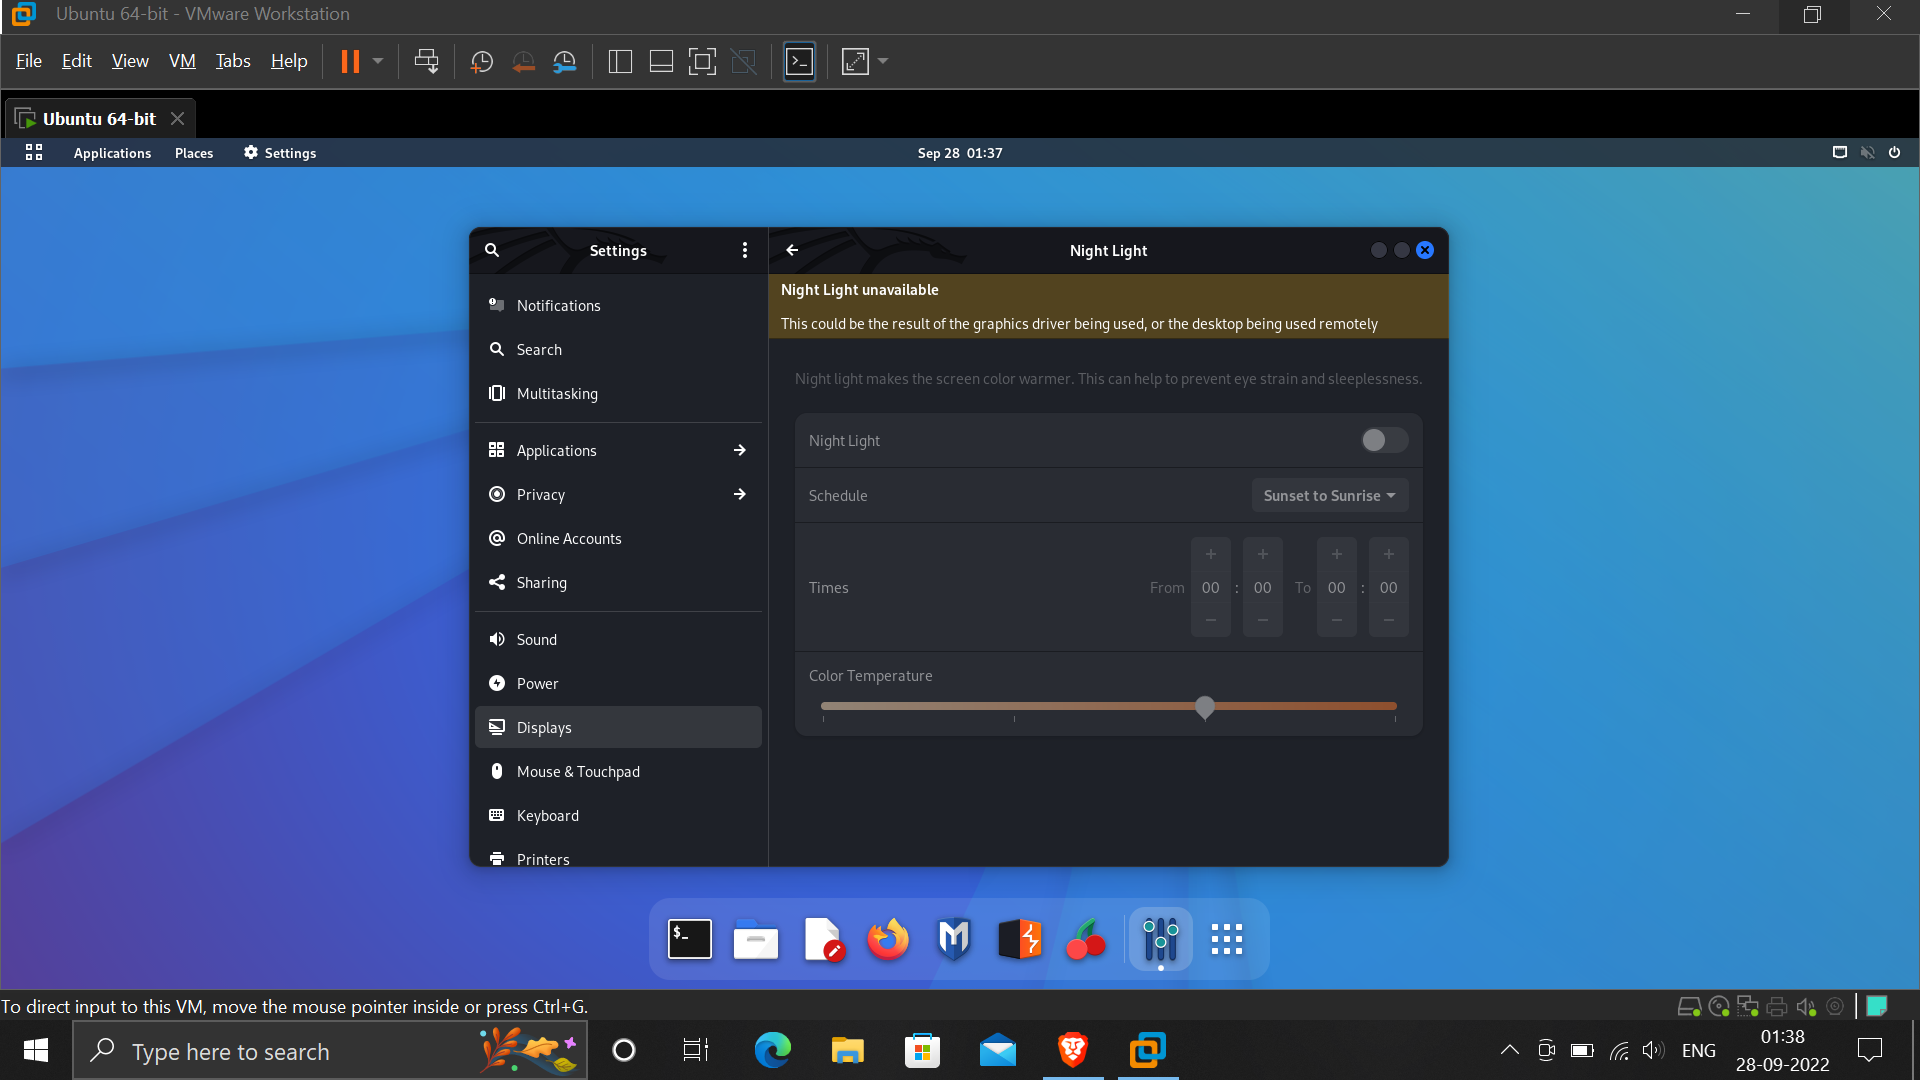
Task: Select Mouse & Touchpad settings
Action: click(578, 771)
